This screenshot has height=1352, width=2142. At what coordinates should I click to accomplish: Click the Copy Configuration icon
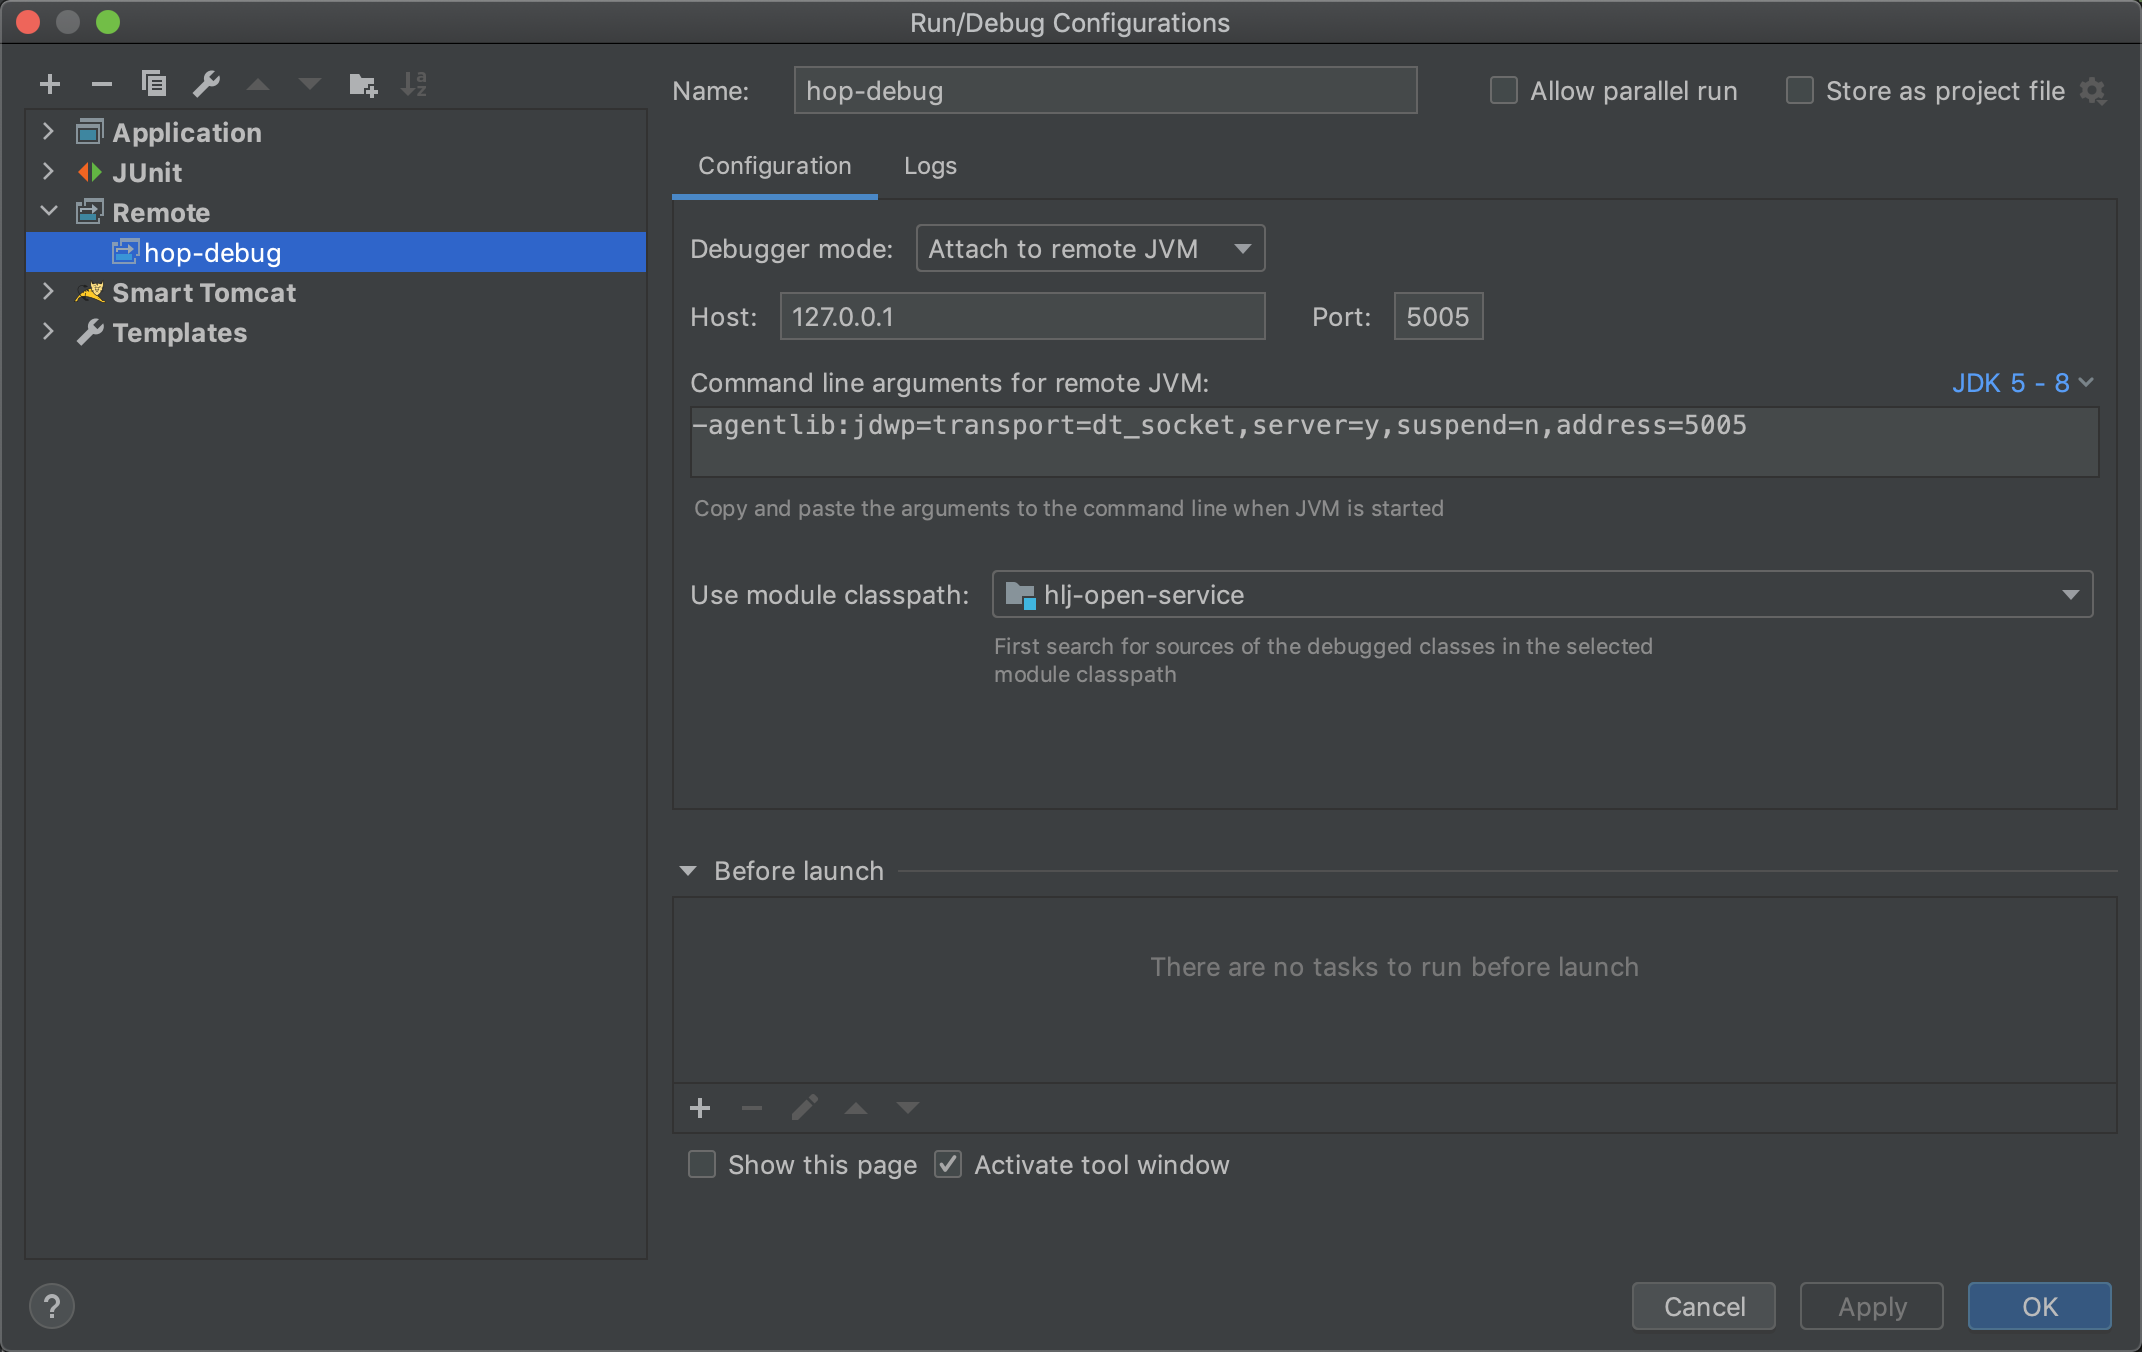coord(154,84)
